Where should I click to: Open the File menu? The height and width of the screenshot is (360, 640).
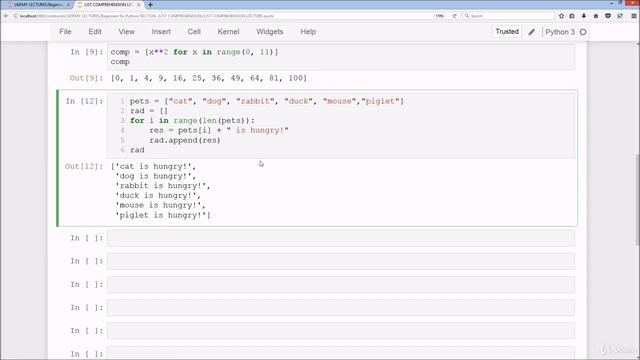coord(65,32)
